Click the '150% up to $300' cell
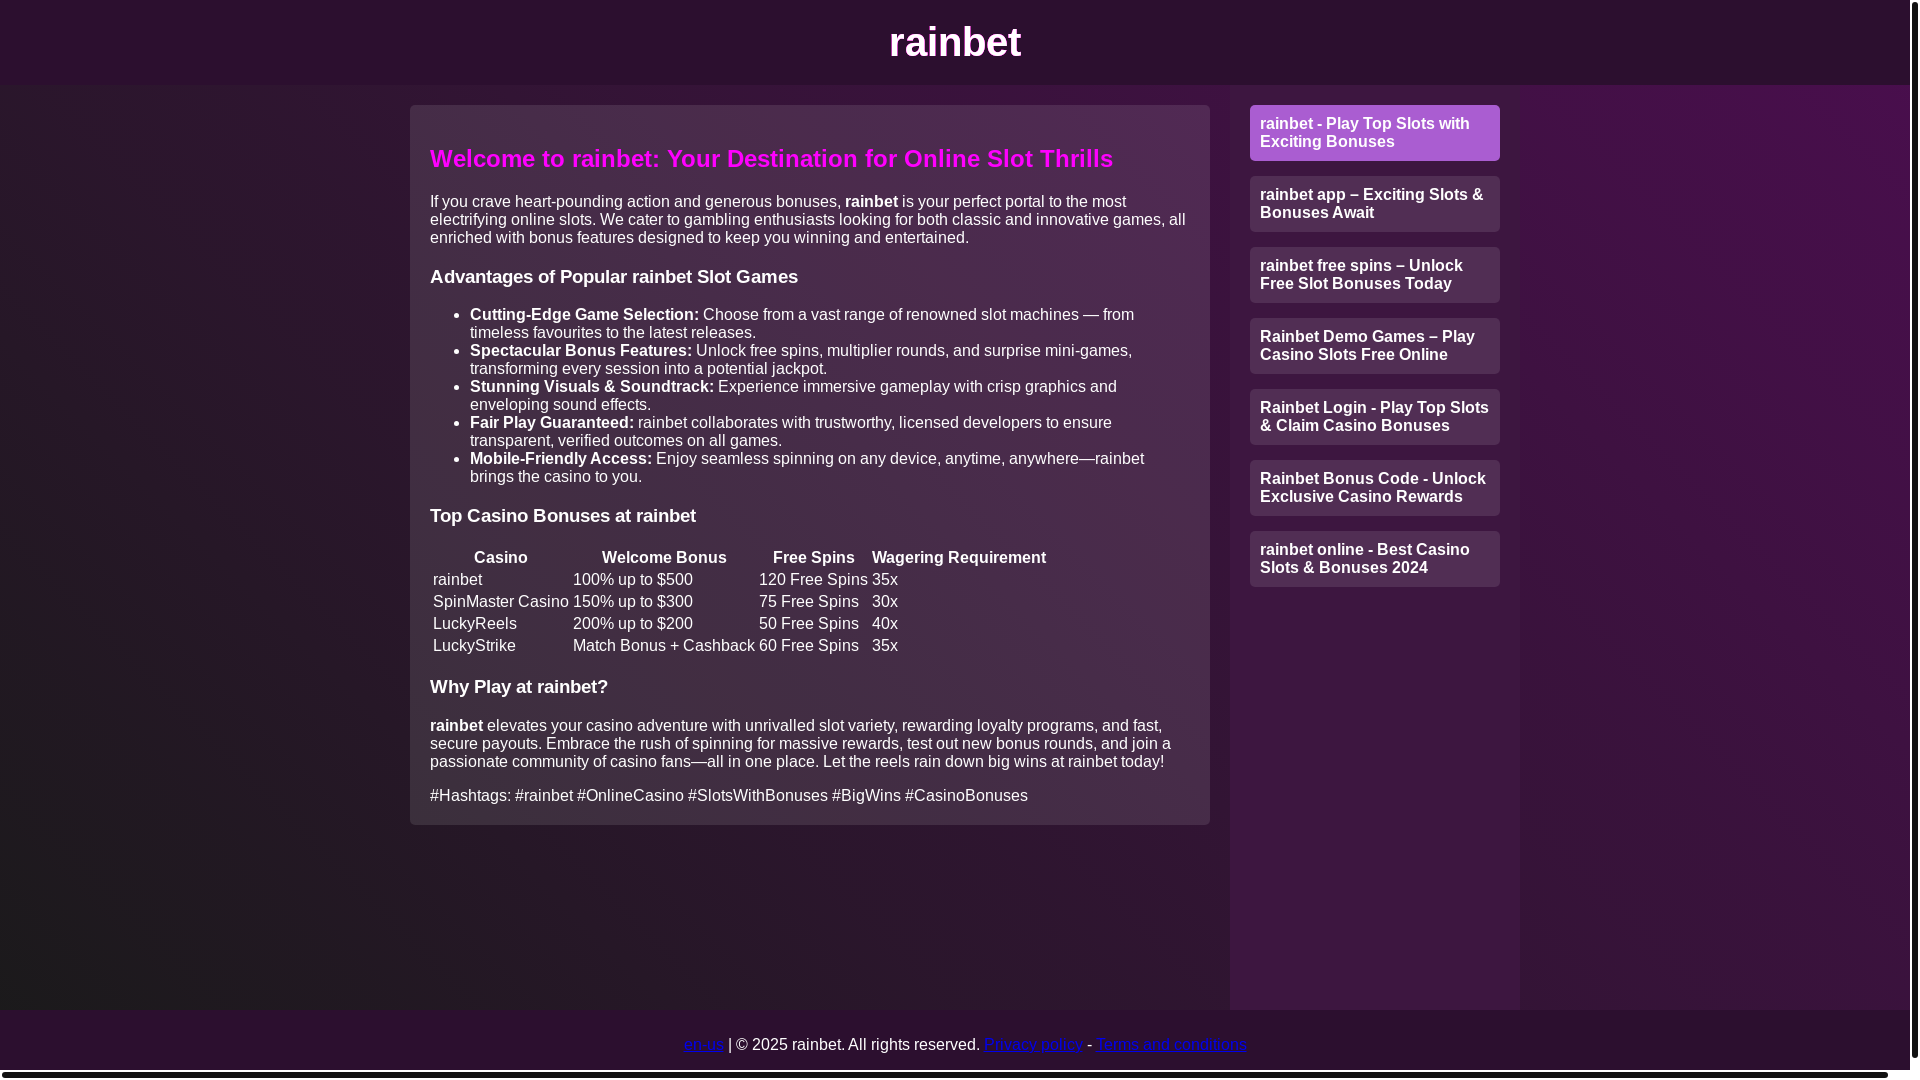 coord(633,602)
